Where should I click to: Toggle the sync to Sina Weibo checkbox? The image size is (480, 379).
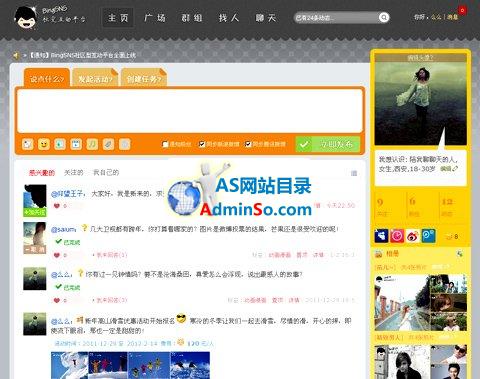[x=201, y=144]
